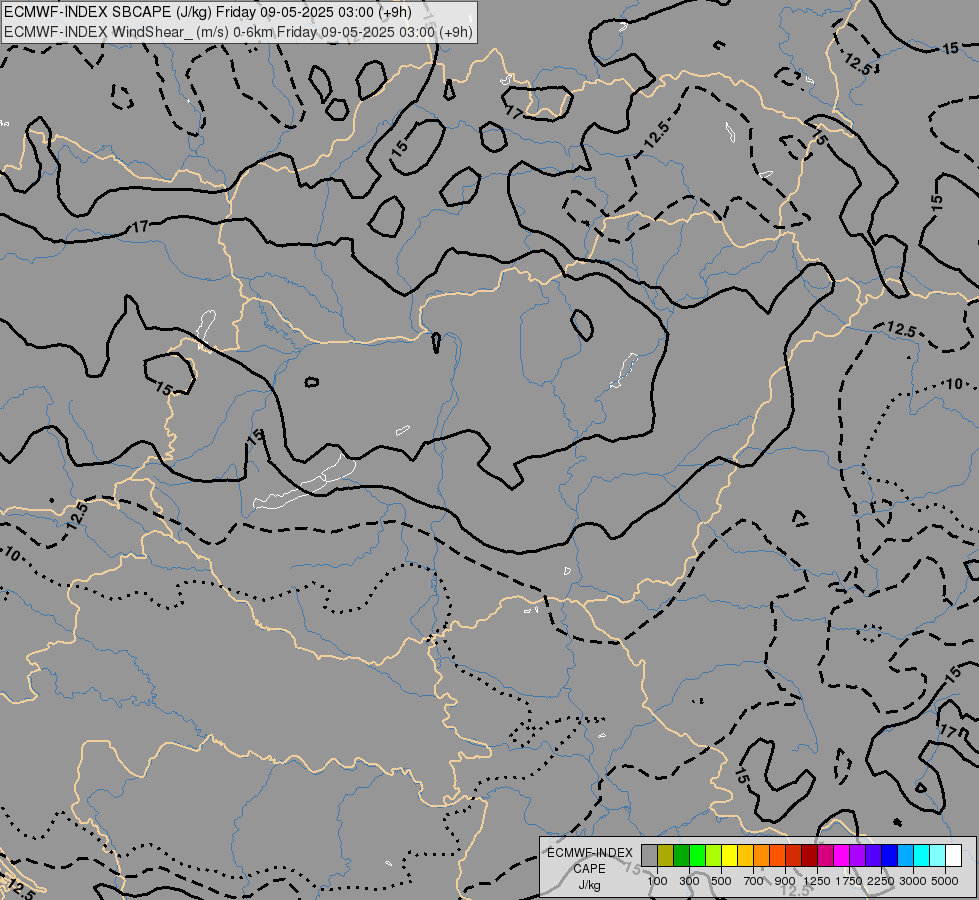979x900 pixels.
Task: Select the indigo violet legend swatch
Action: (873, 855)
